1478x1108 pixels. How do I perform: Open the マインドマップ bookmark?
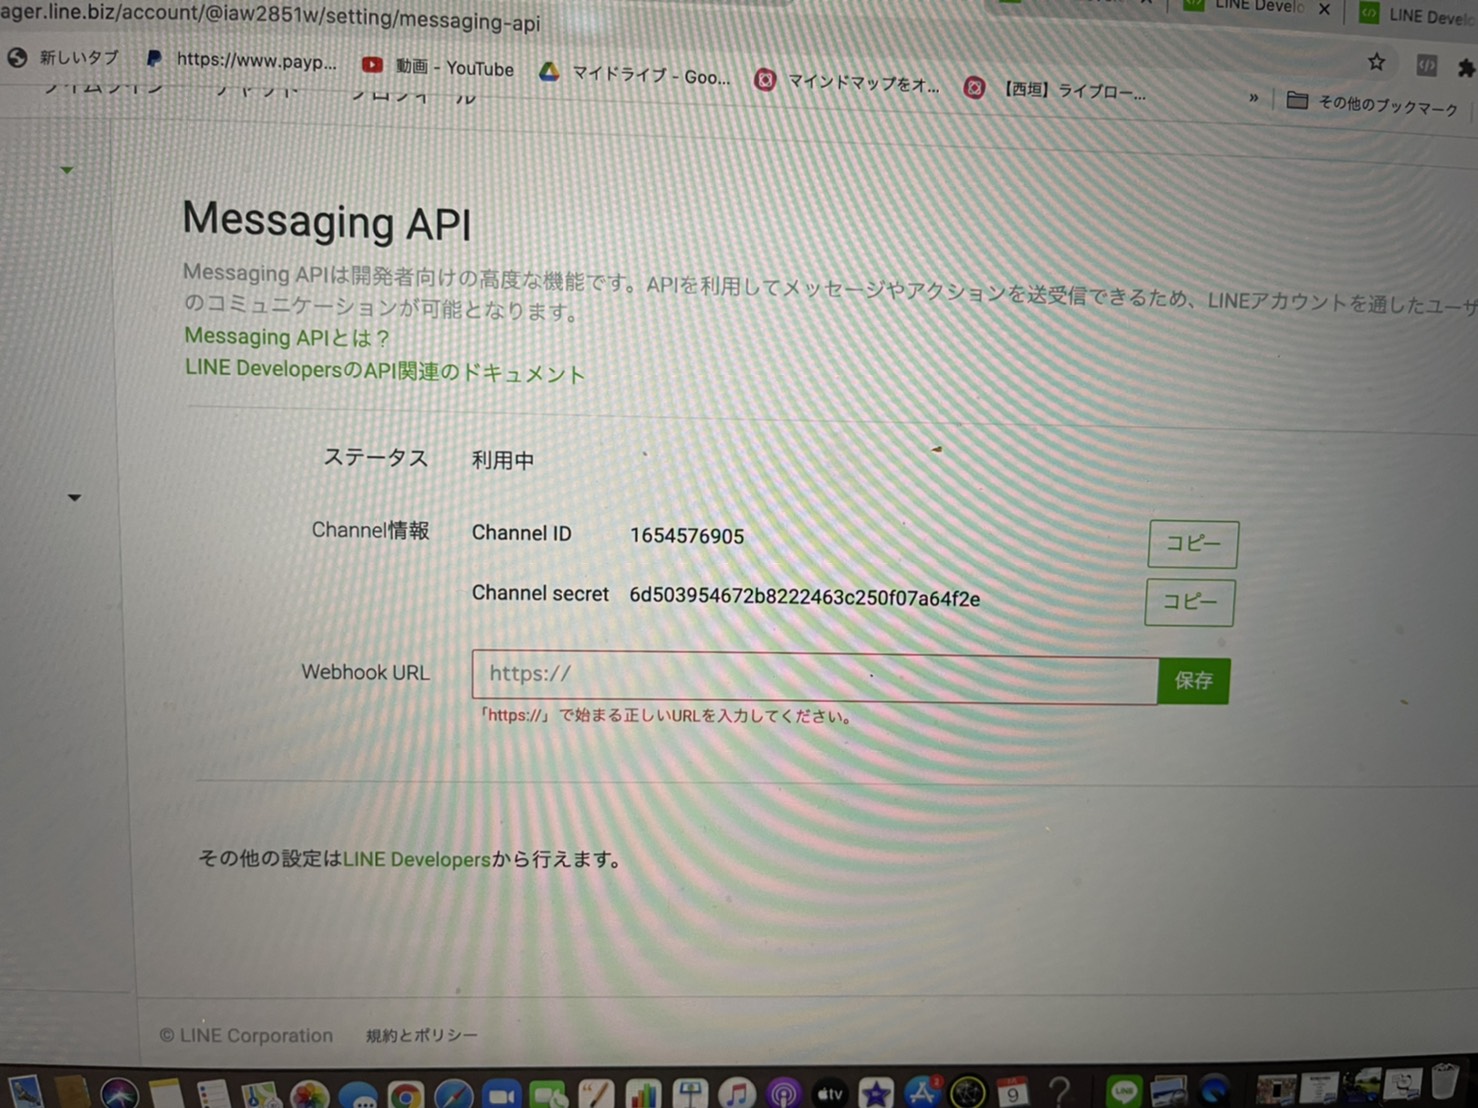[846, 82]
